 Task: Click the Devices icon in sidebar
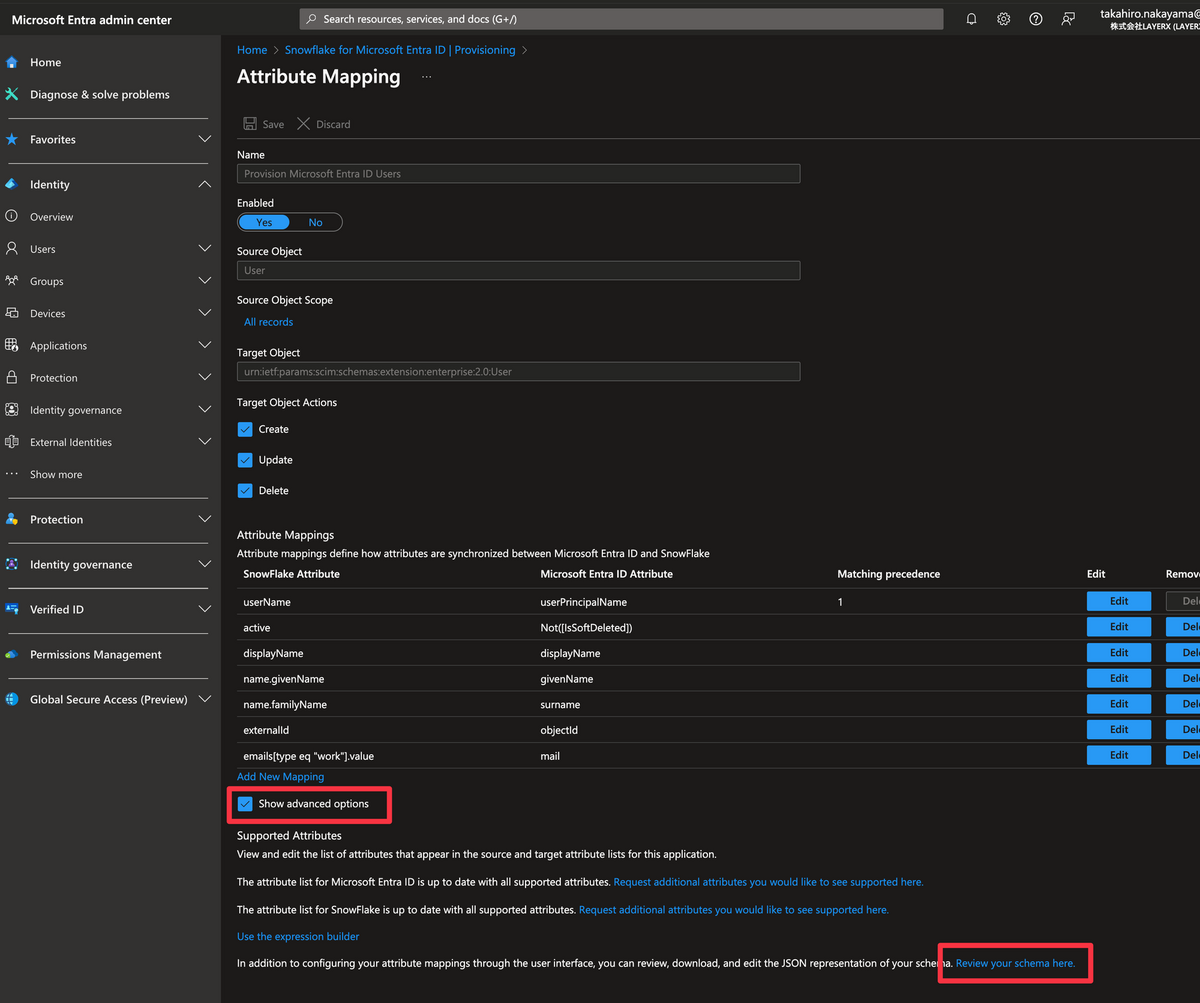[x=12, y=313]
